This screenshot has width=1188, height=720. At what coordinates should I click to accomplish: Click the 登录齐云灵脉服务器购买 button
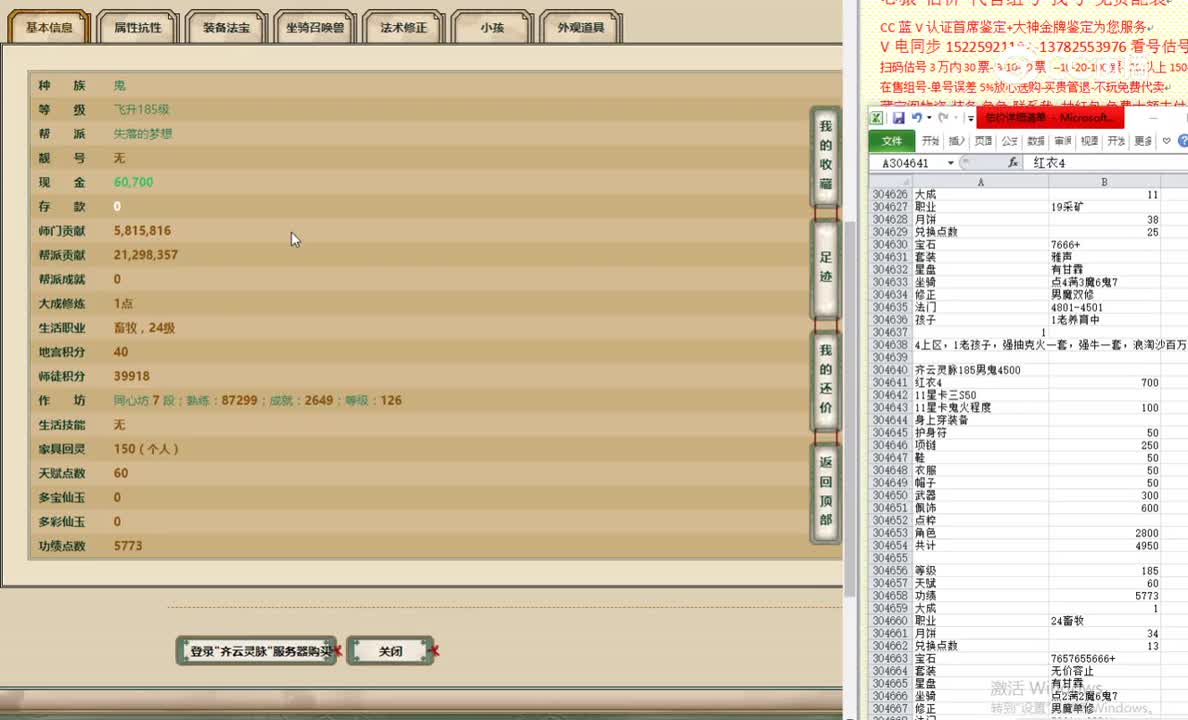tap(256, 650)
